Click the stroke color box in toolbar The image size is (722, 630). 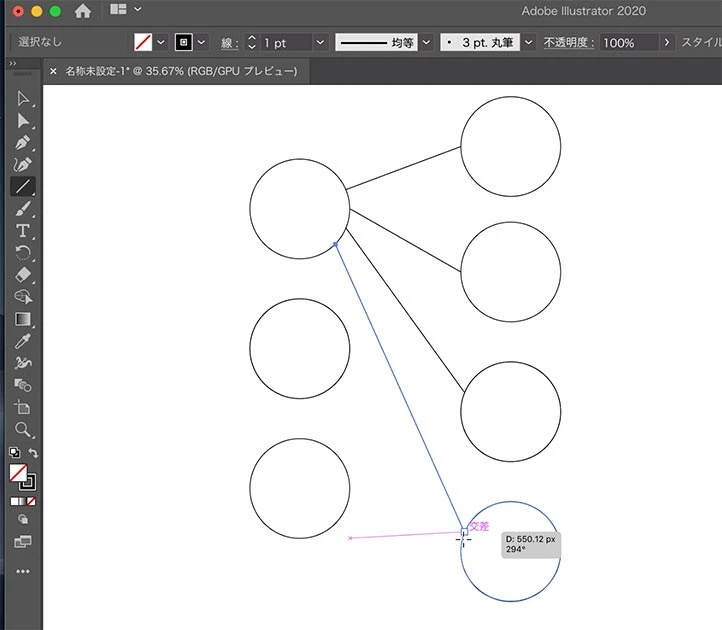tap(29, 483)
